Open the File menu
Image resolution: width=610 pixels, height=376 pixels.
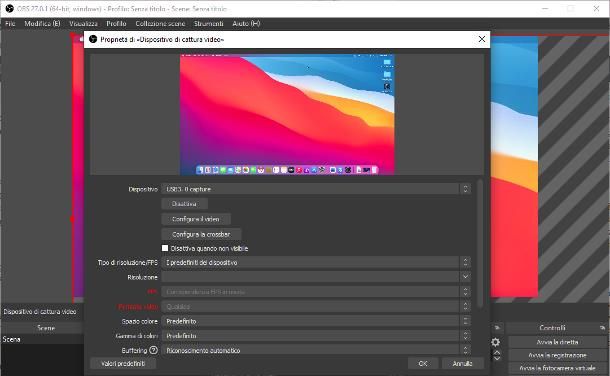click(x=10, y=24)
